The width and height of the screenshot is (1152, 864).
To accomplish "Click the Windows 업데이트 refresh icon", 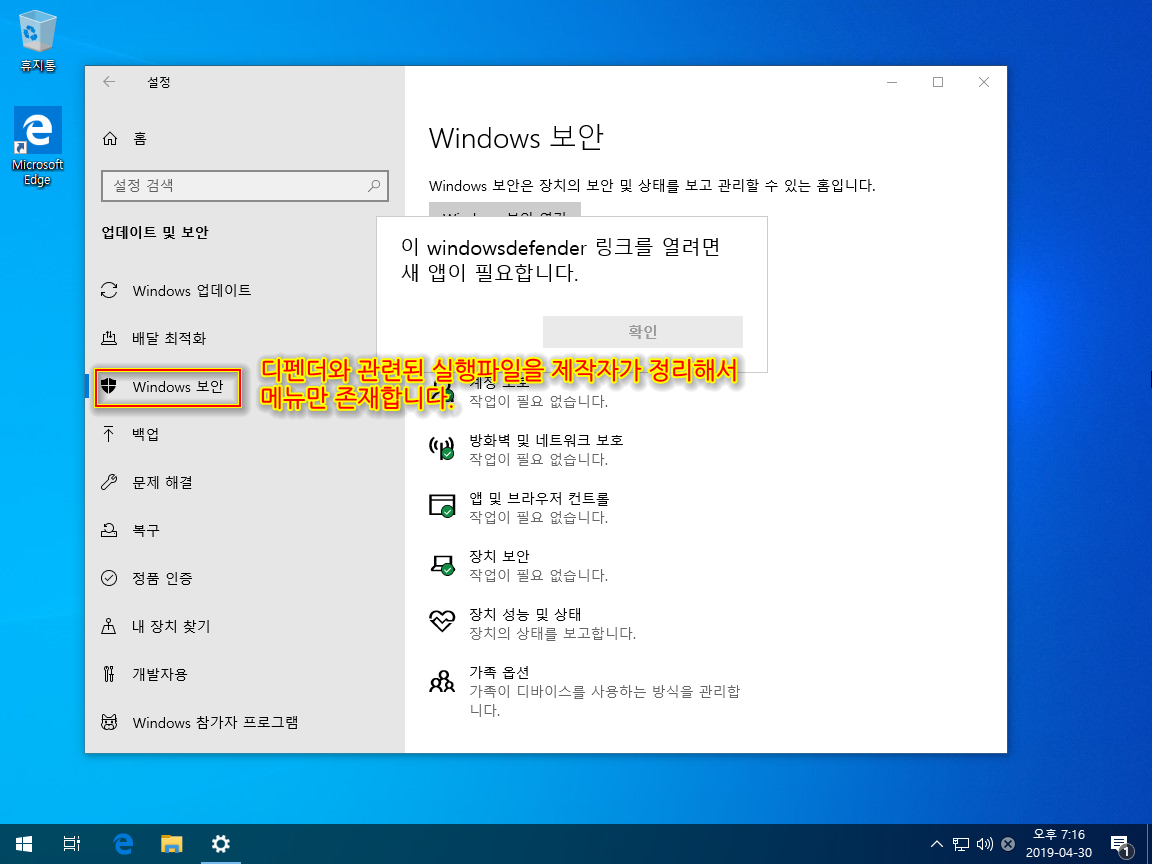I will point(109,290).
